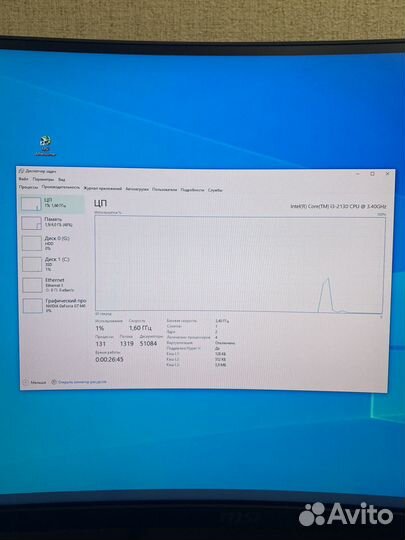Open the Вид menu

[x=62, y=179]
